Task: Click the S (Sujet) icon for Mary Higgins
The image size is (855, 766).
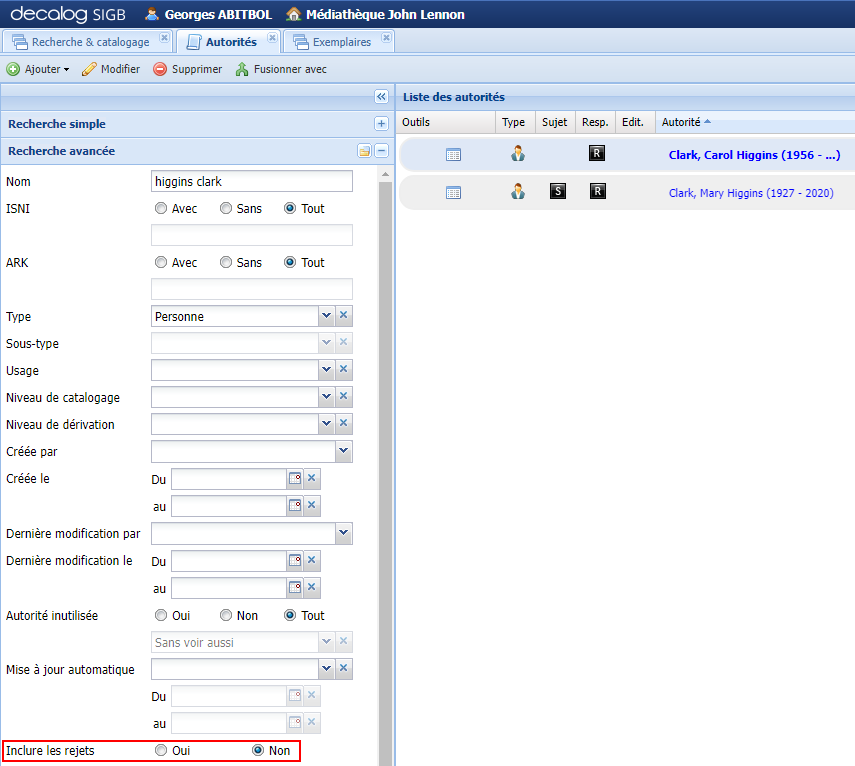Action: pyautogui.click(x=557, y=191)
